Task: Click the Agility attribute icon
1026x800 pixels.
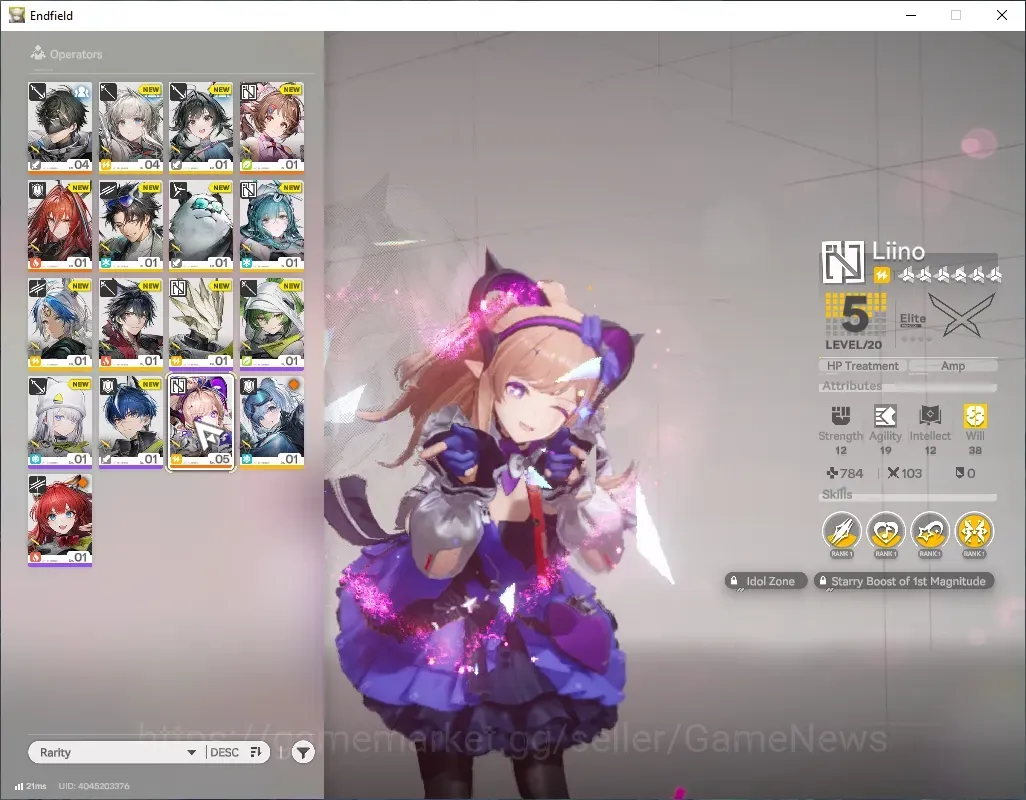Action: click(x=885, y=415)
